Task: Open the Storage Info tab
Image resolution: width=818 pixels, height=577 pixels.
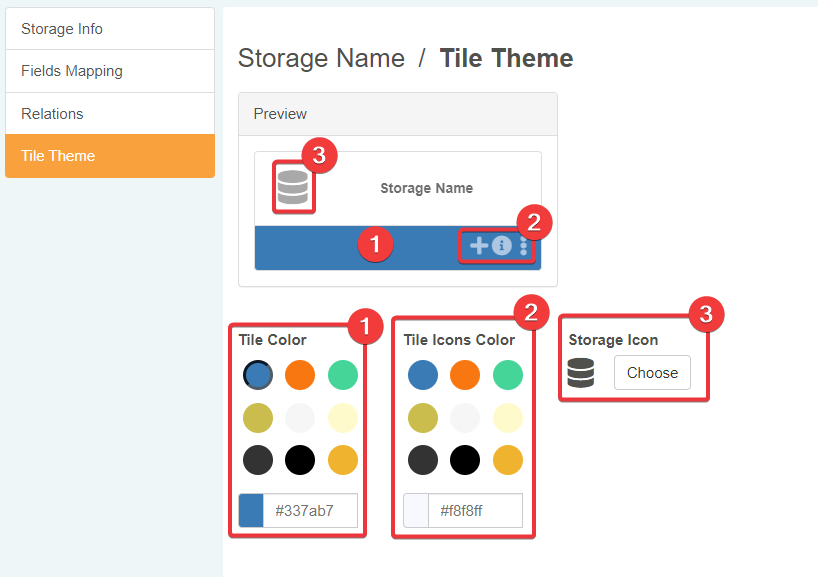Action: click(x=110, y=29)
